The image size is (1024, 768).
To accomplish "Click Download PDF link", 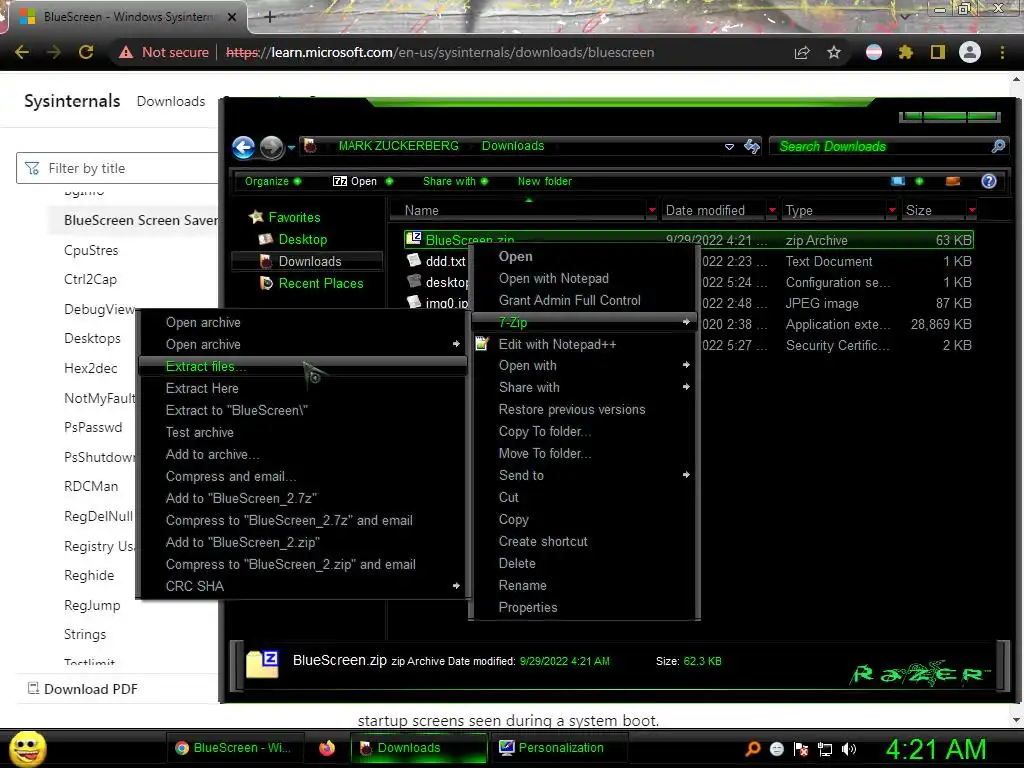I will [x=82, y=689].
